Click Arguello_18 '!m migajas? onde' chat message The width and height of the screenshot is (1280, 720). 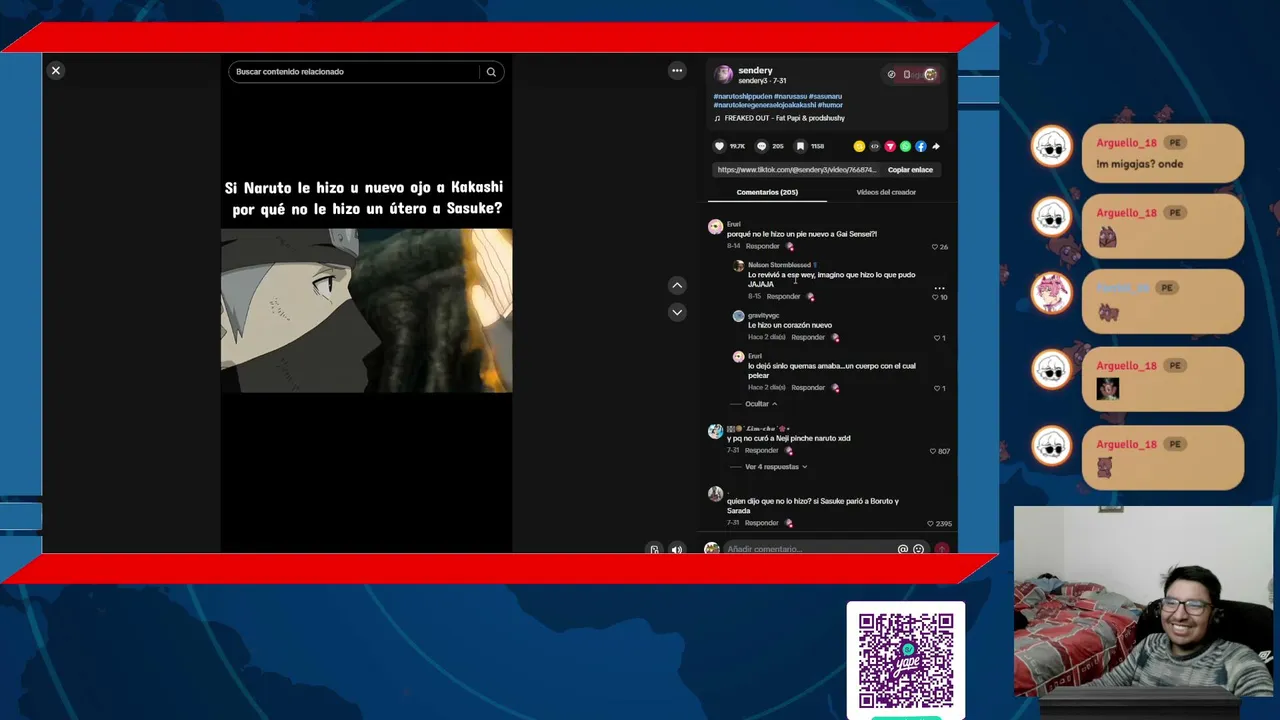point(1163,153)
